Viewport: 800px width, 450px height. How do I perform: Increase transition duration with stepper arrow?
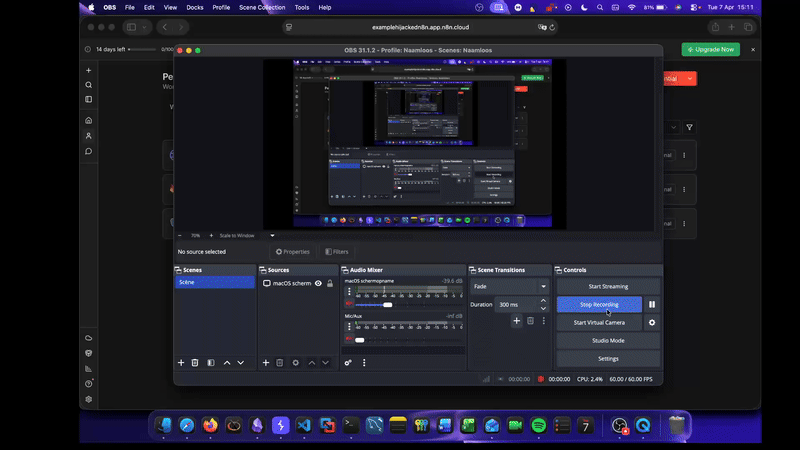[543, 300]
